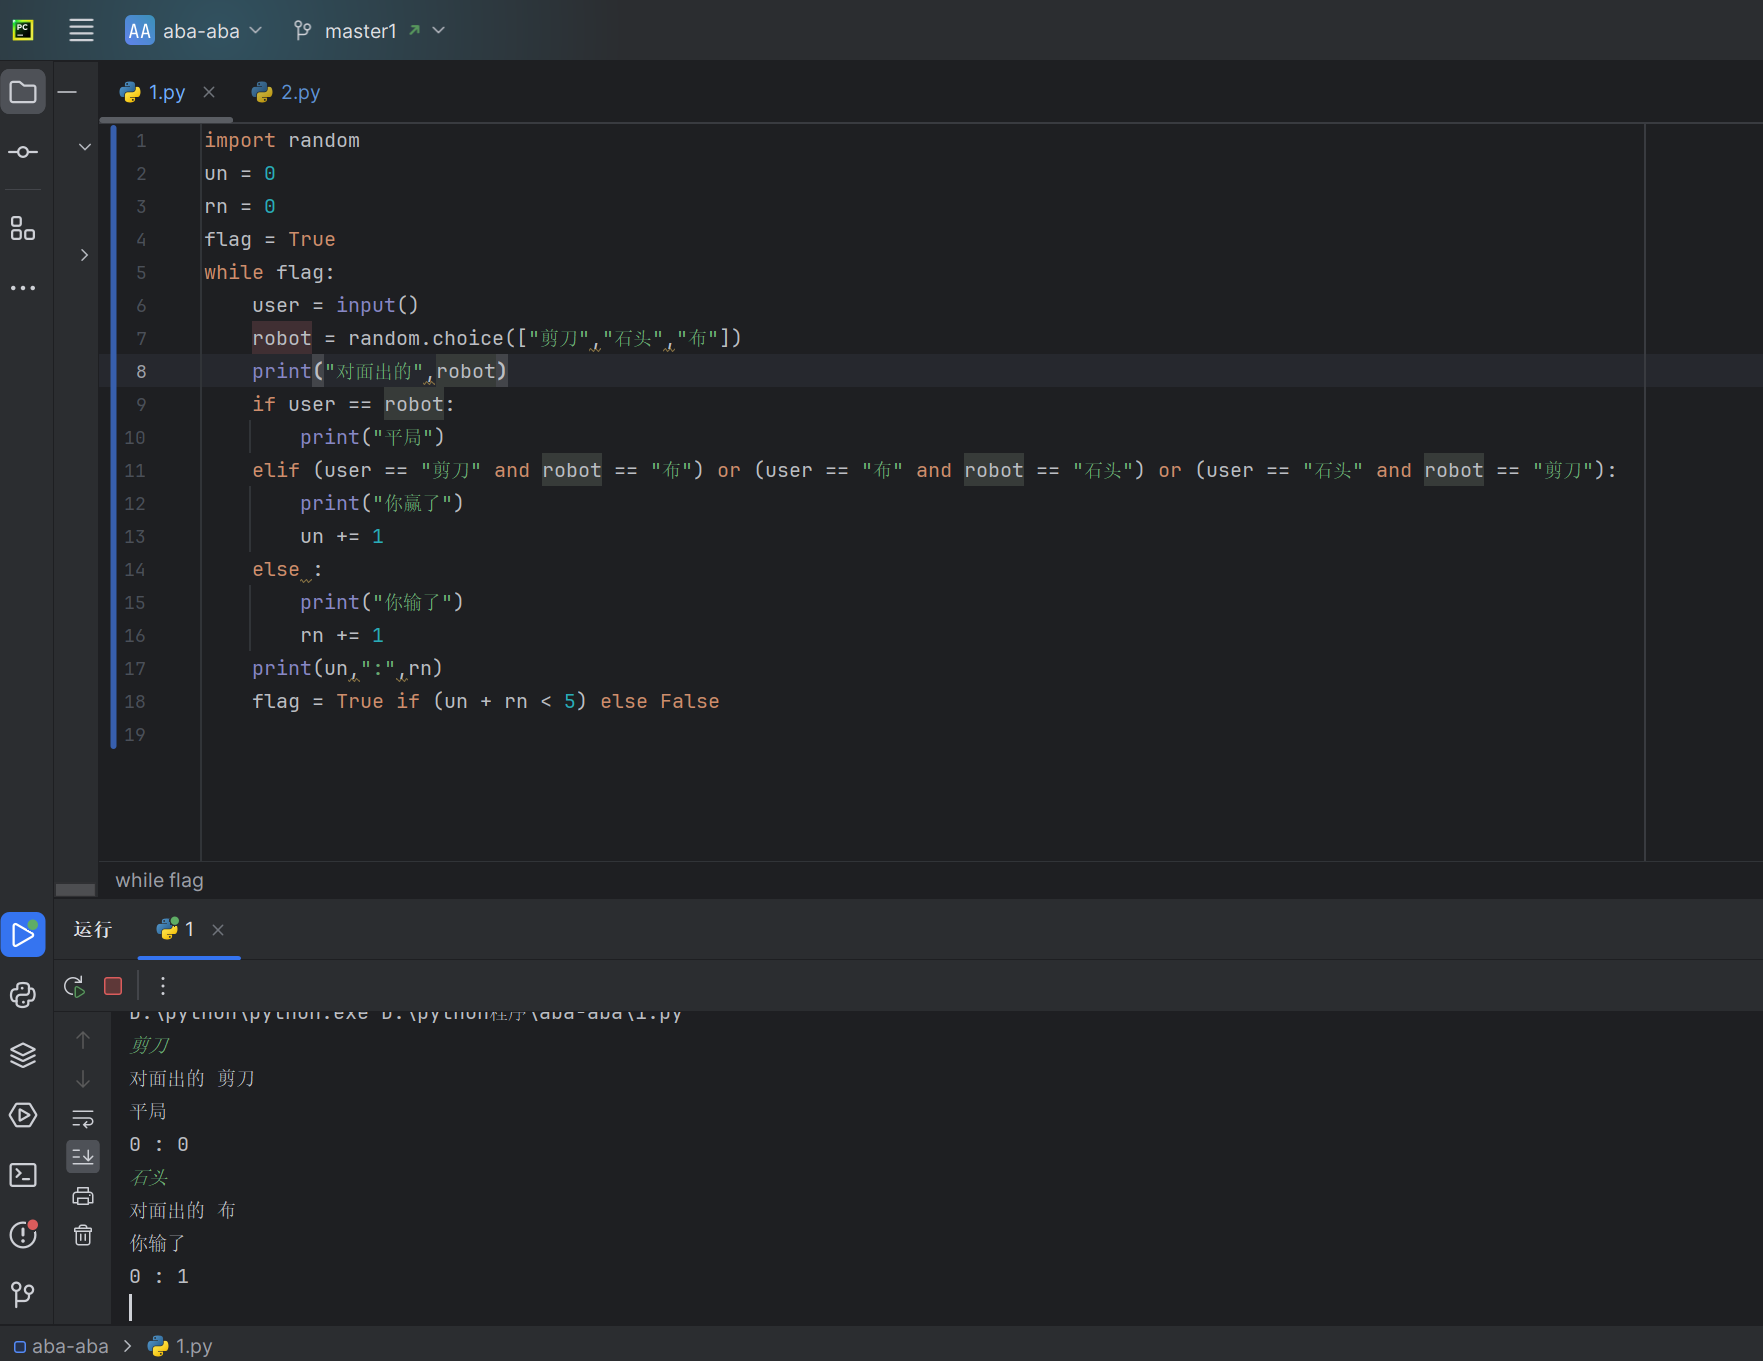This screenshot has width=1763, height=1361.
Task: Open the Terminal tool window
Action: click(x=23, y=1175)
